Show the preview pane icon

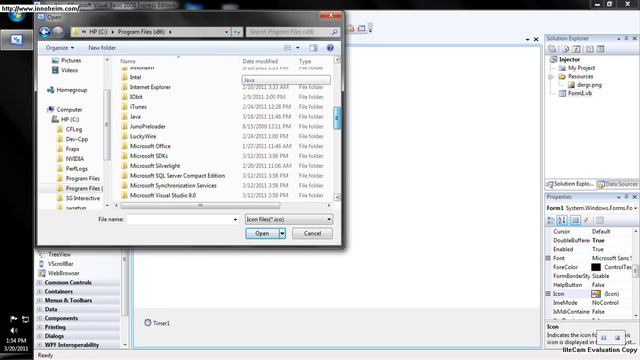point(313,48)
